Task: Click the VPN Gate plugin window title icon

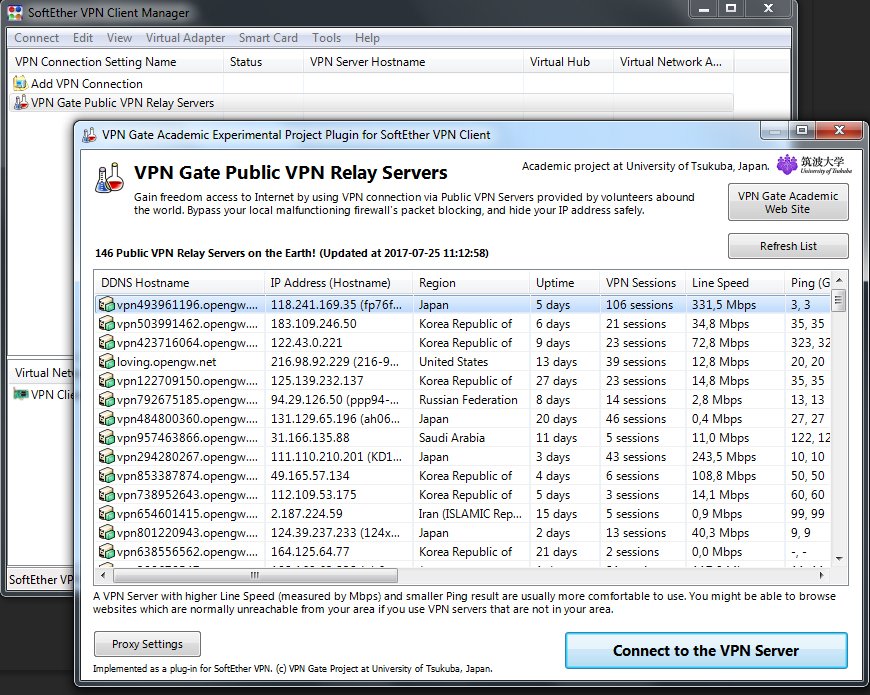Action: click(x=89, y=135)
